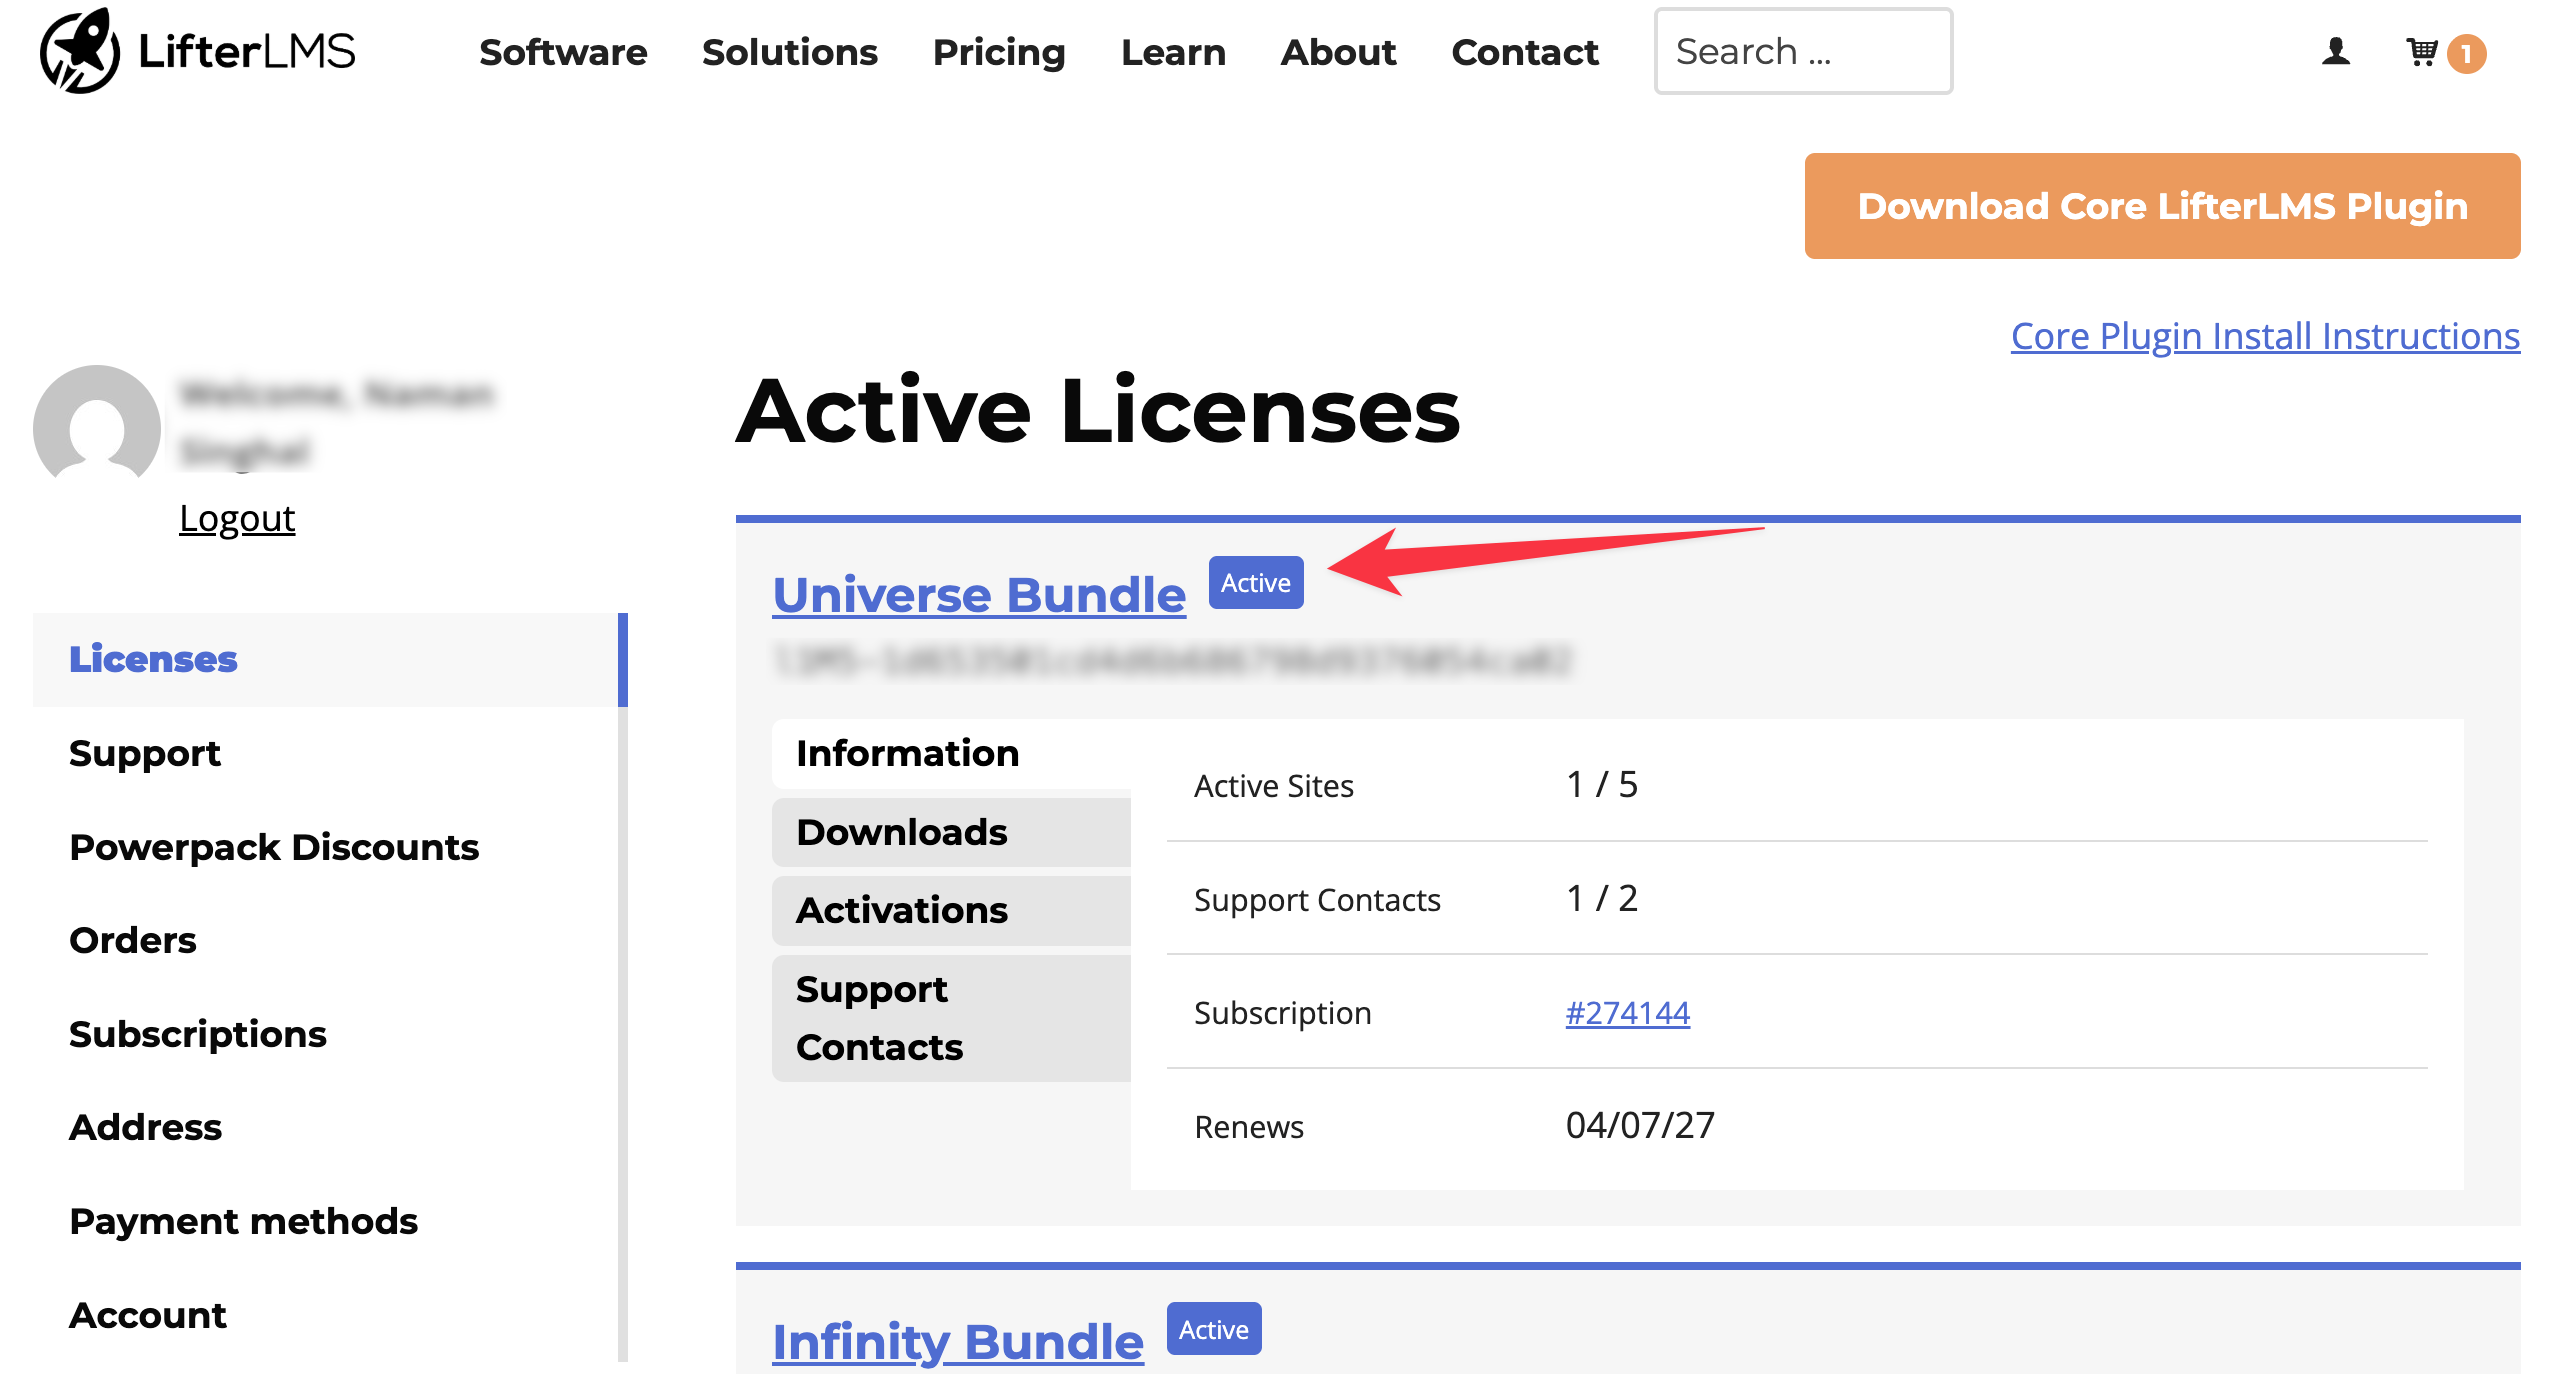Switch to the Activations tab

tap(951, 910)
